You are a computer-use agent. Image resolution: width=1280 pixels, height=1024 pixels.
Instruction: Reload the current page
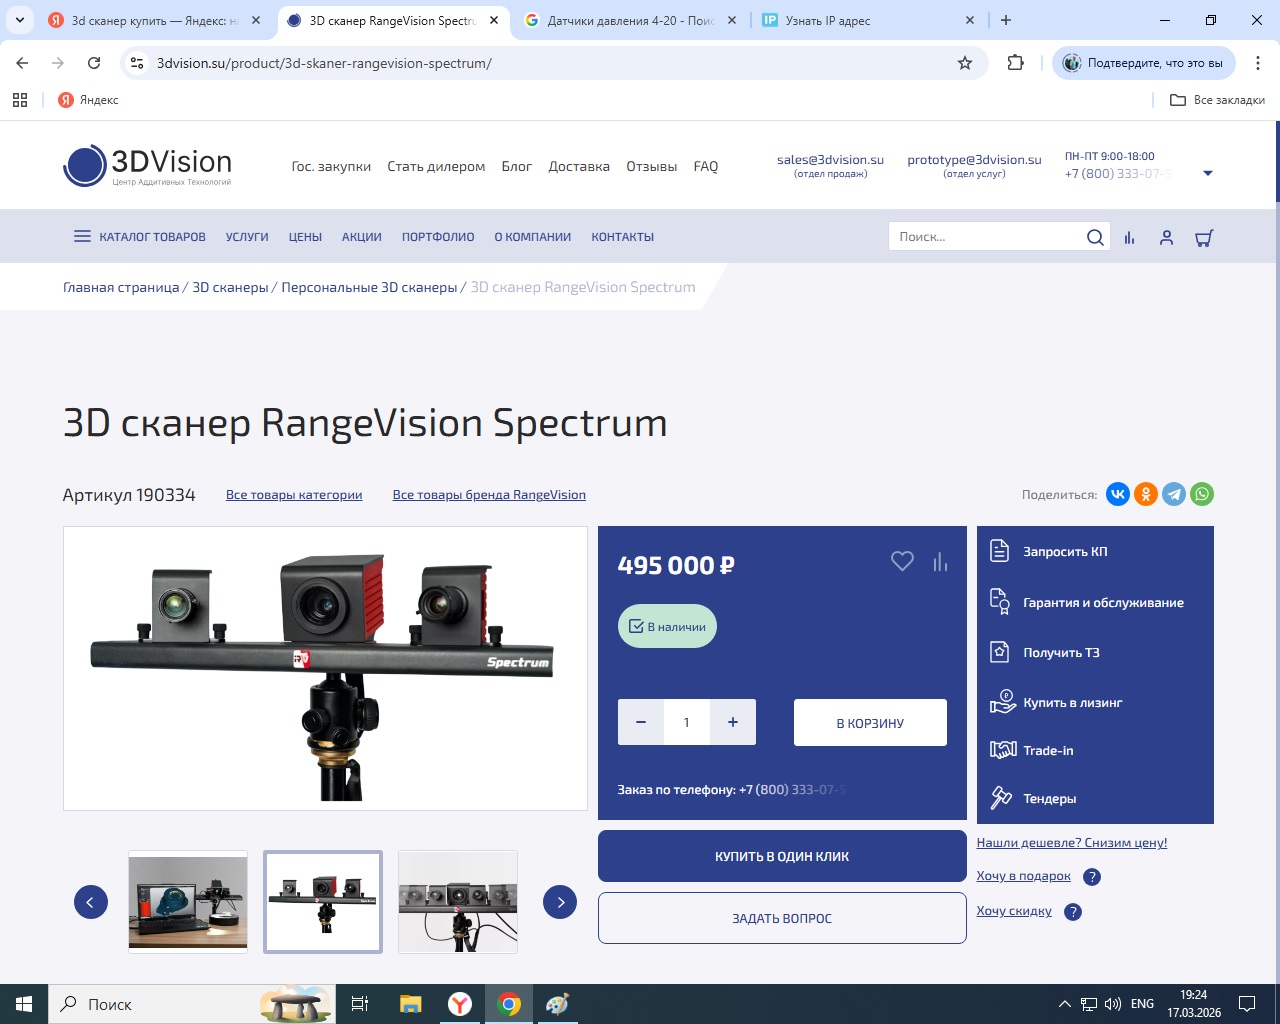click(94, 63)
